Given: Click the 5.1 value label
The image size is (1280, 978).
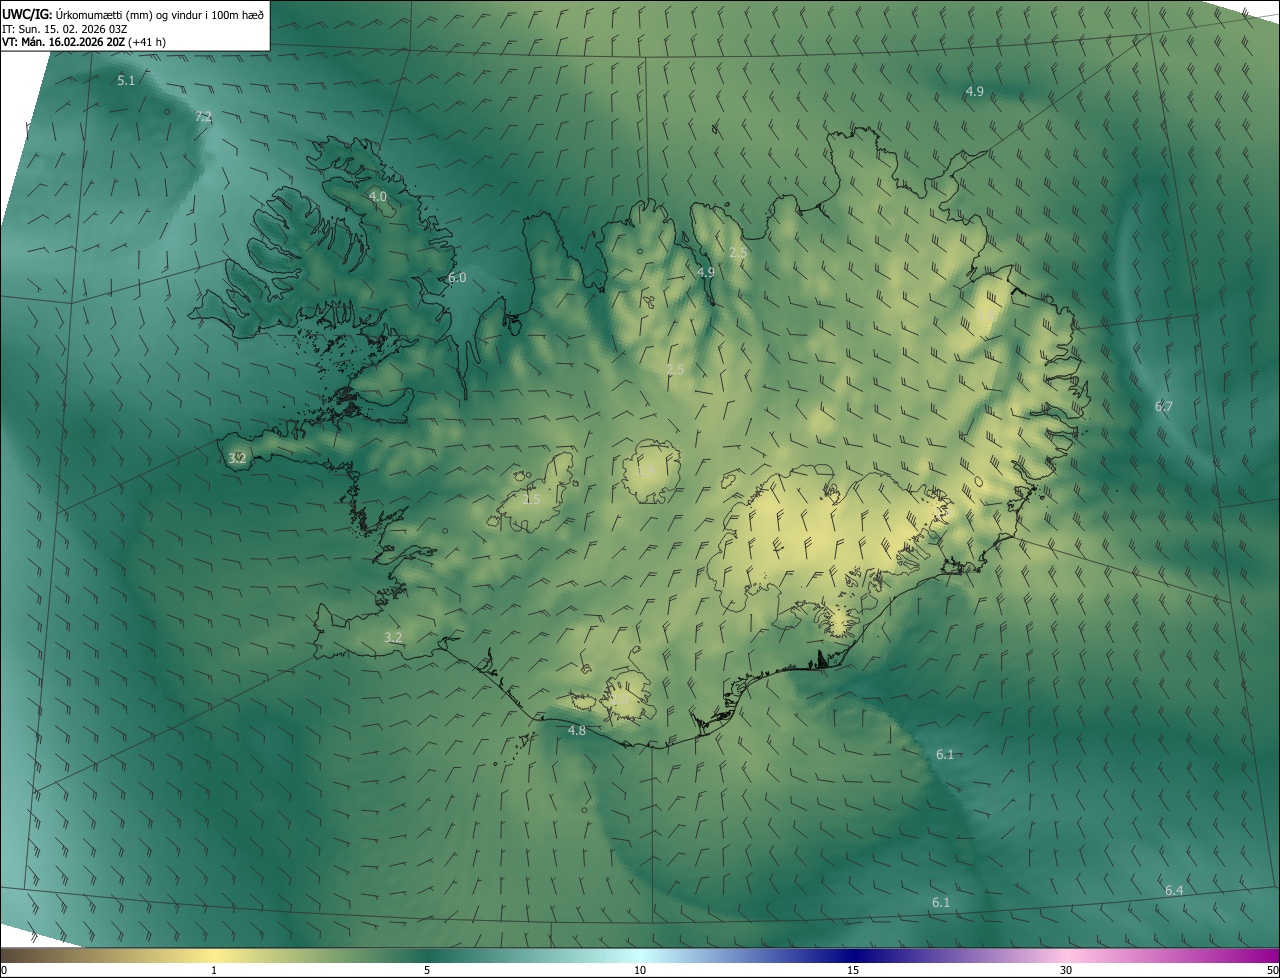Looking at the screenshot, I should (126, 80).
